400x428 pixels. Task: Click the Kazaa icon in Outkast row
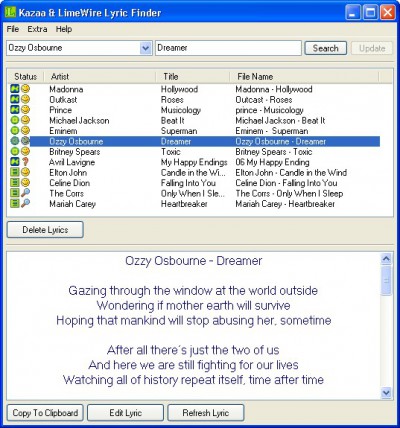click(15, 99)
